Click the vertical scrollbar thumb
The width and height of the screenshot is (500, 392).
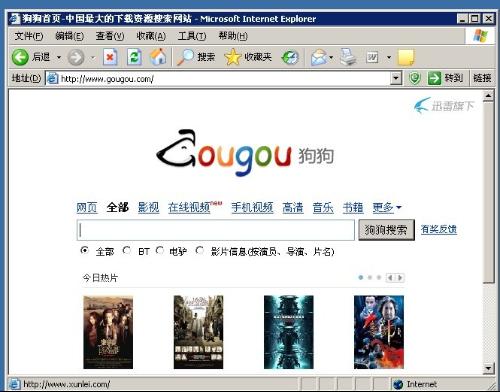[488, 193]
